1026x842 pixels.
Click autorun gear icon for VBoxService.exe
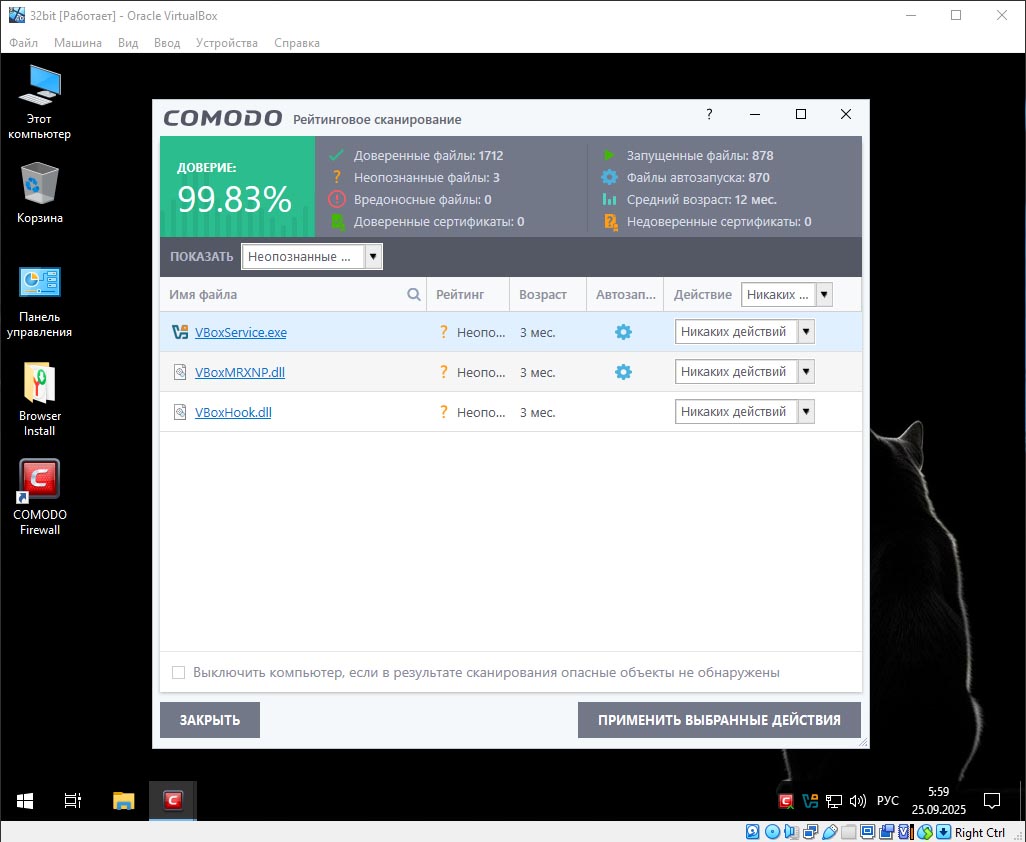tap(623, 332)
